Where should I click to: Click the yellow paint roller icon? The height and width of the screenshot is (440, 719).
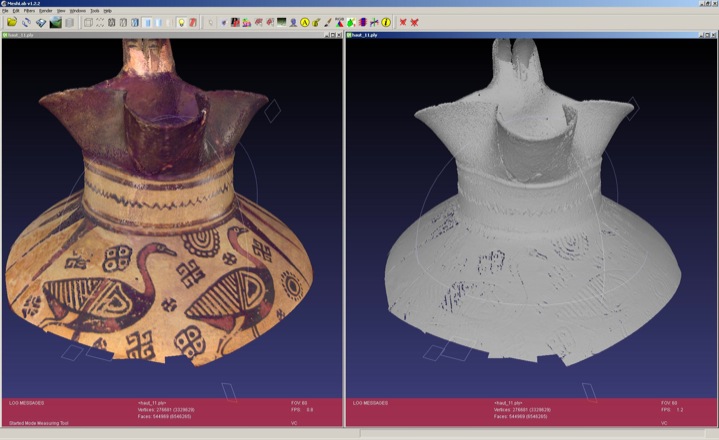point(316,22)
